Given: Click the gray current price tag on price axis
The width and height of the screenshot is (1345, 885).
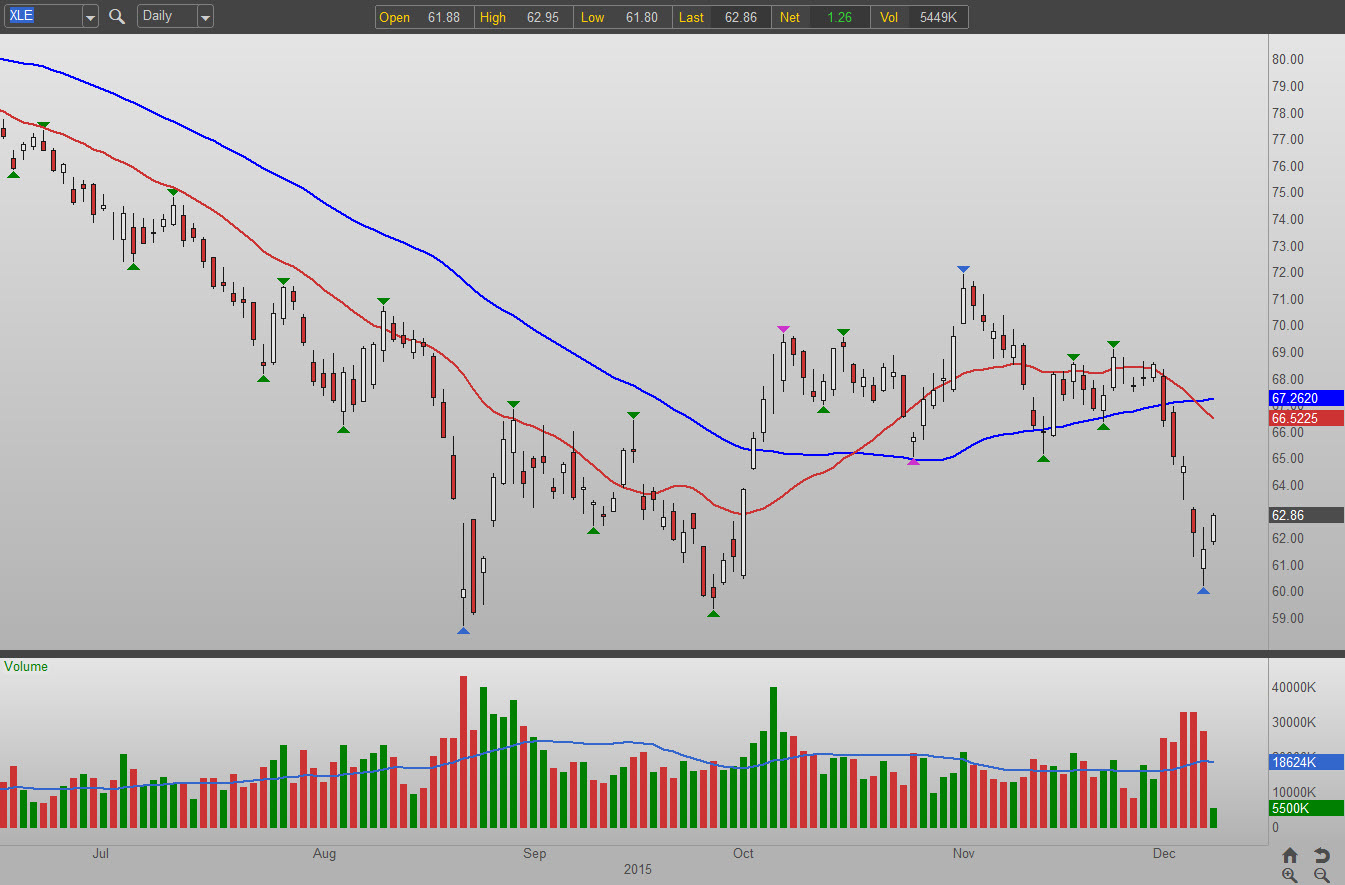Looking at the screenshot, I should tap(1306, 516).
